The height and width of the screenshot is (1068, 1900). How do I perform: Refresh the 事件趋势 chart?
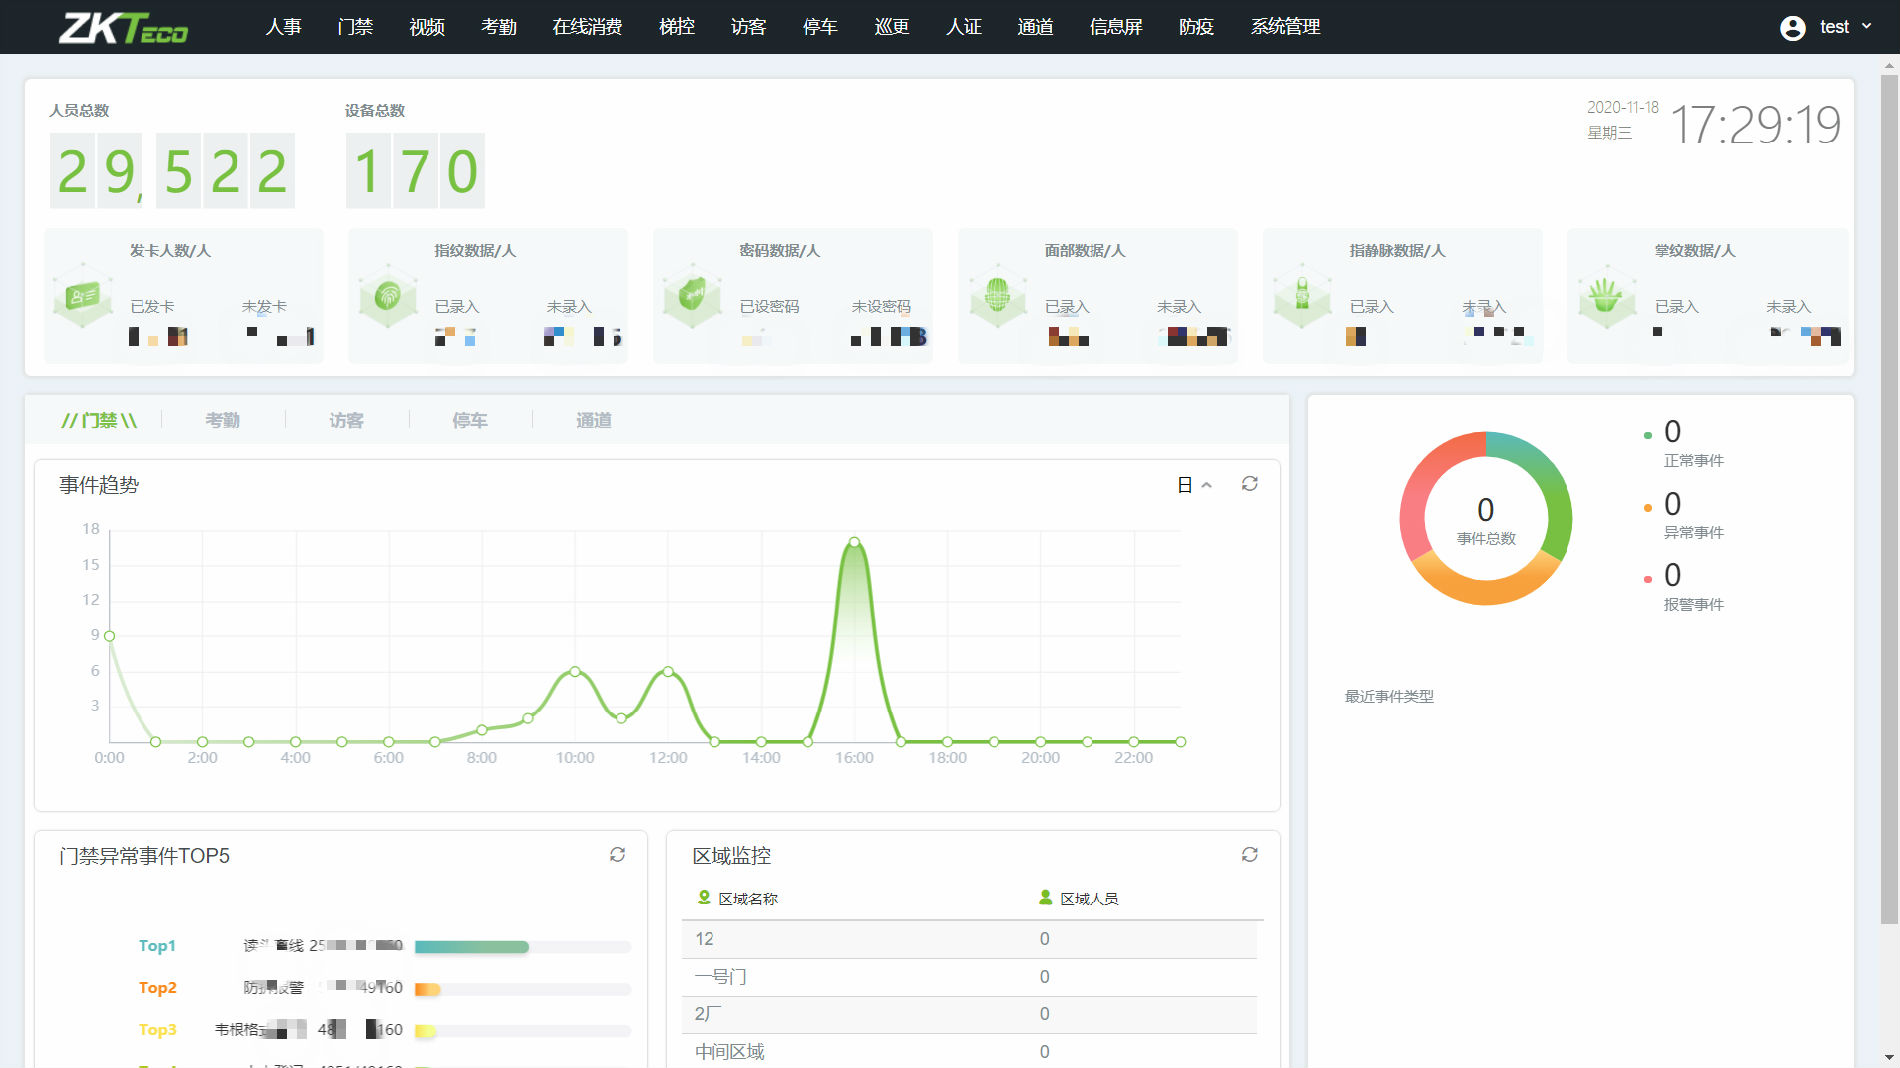point(1249,484)
